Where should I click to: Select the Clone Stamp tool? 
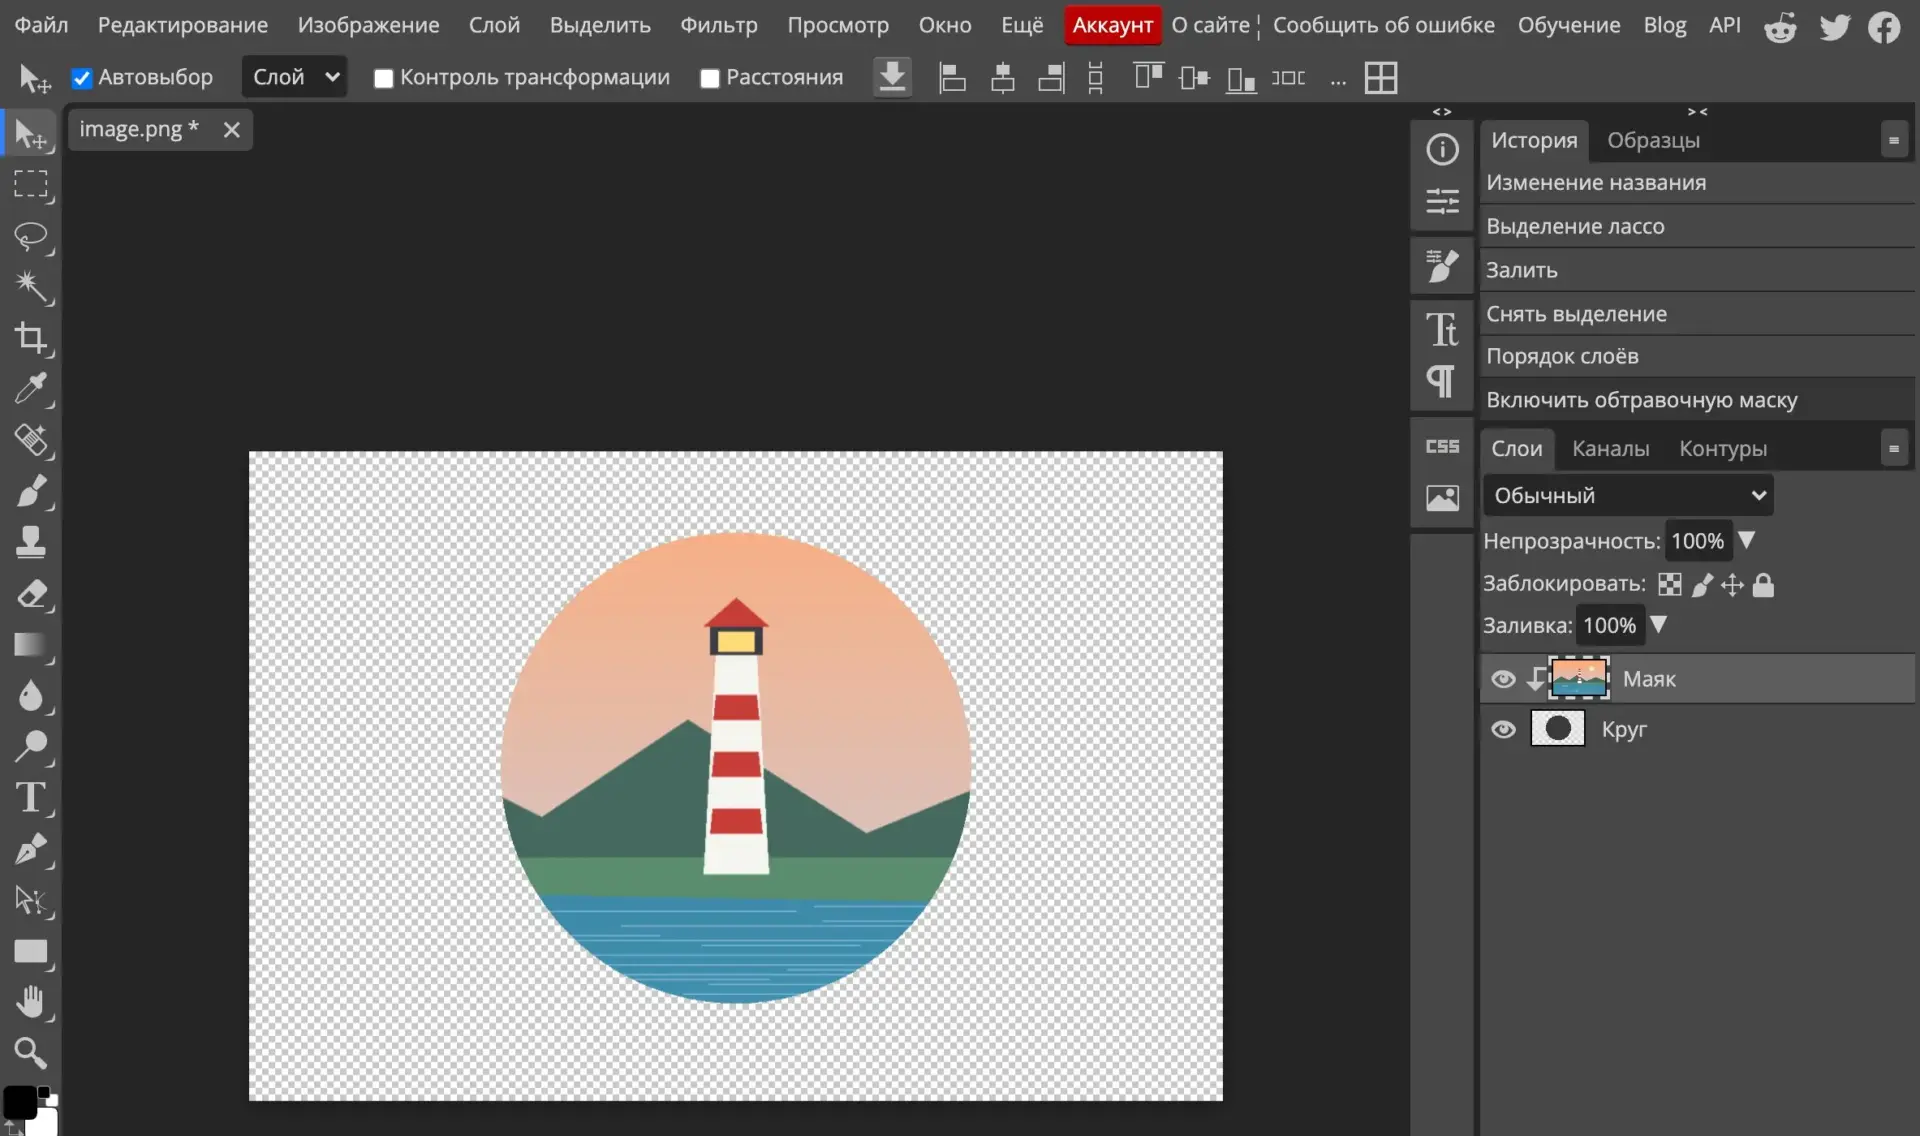point(30,542)
